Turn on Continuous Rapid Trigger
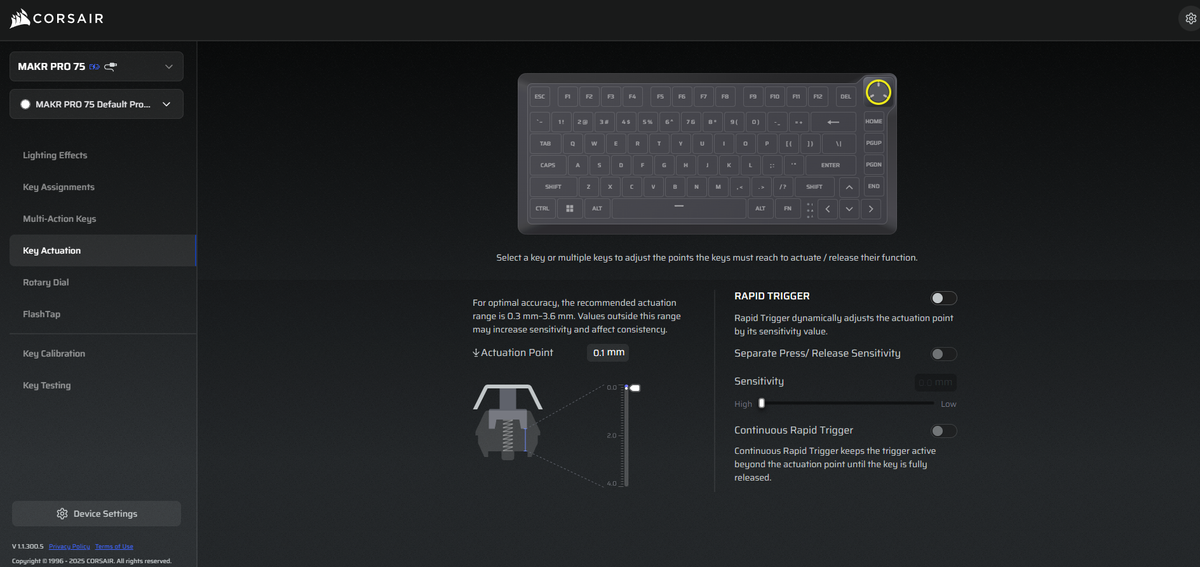The height and width of the screenshot is (567, 1200). [x=943, y=431]
